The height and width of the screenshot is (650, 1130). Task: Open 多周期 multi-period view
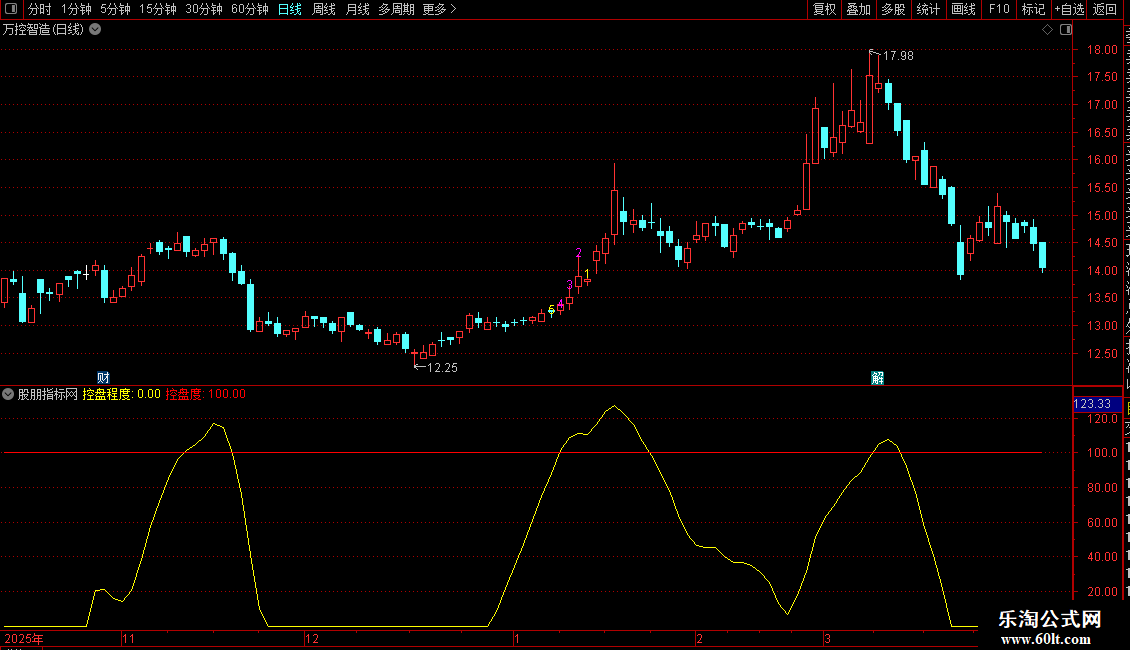tap(396, 9)
